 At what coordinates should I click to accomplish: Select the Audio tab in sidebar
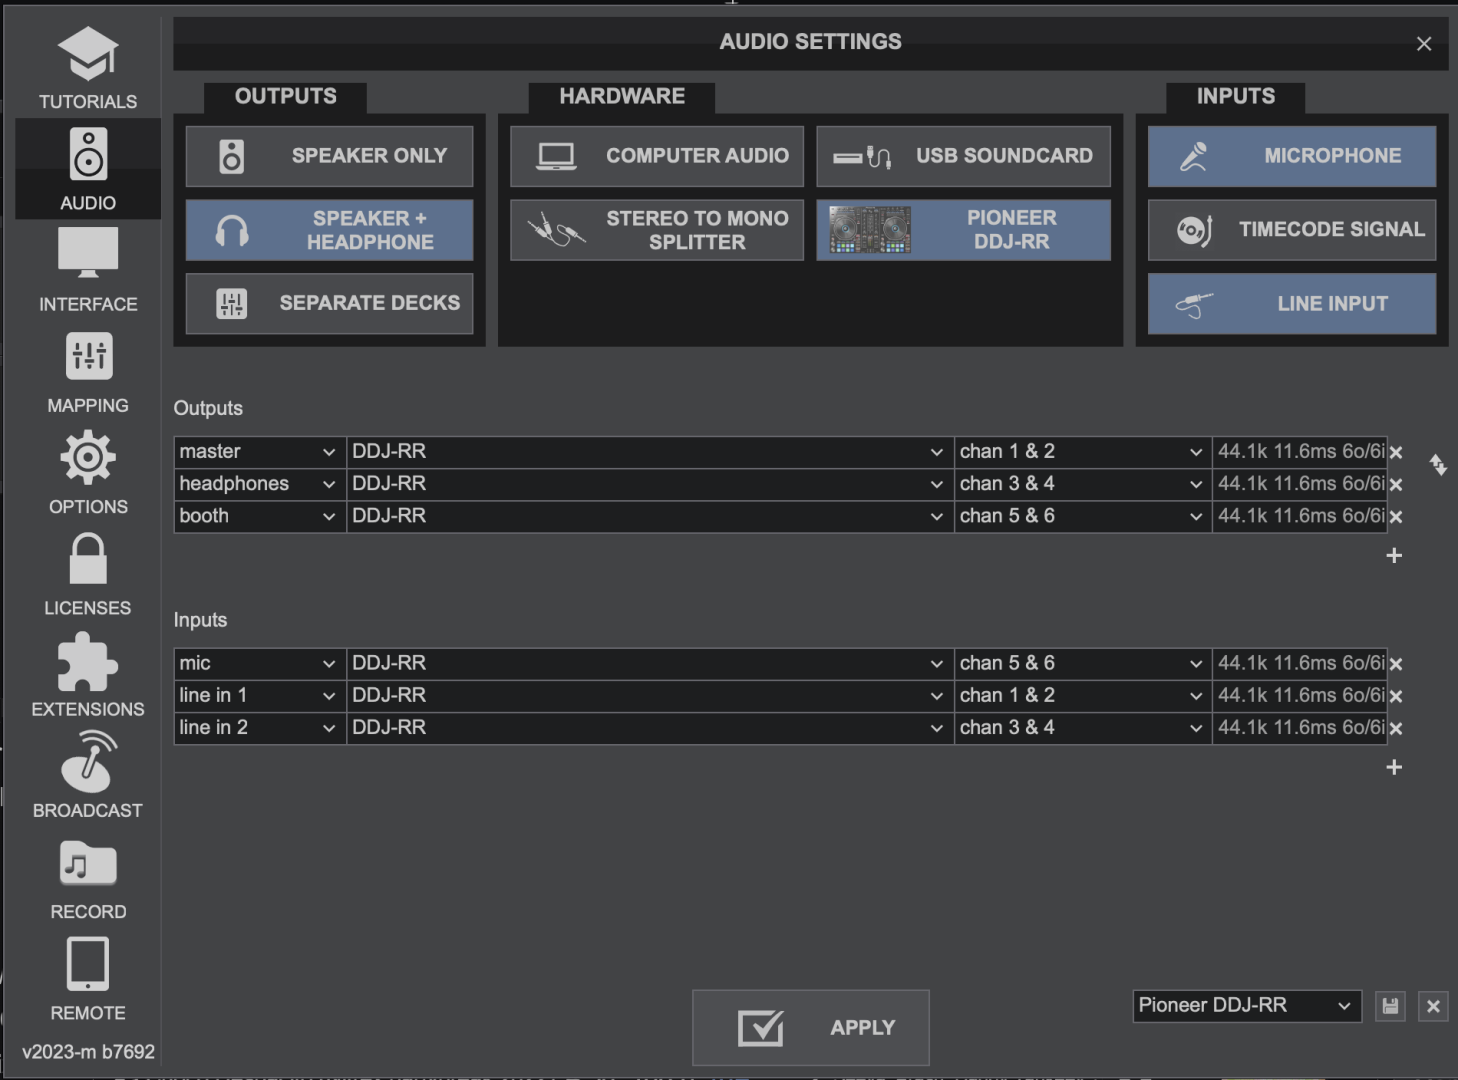88,169
